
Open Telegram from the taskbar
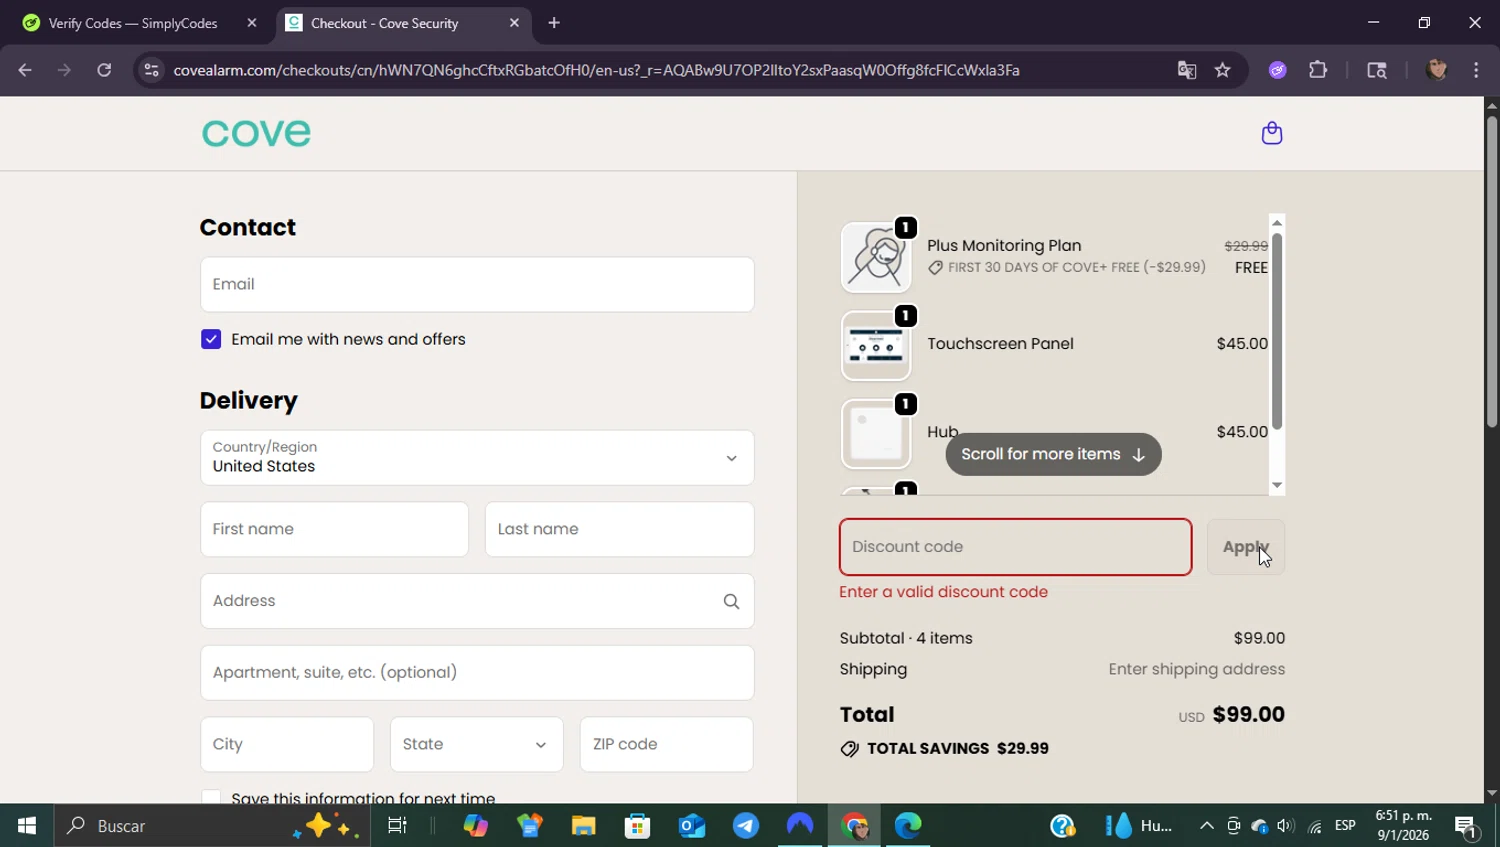click(745, 826)
